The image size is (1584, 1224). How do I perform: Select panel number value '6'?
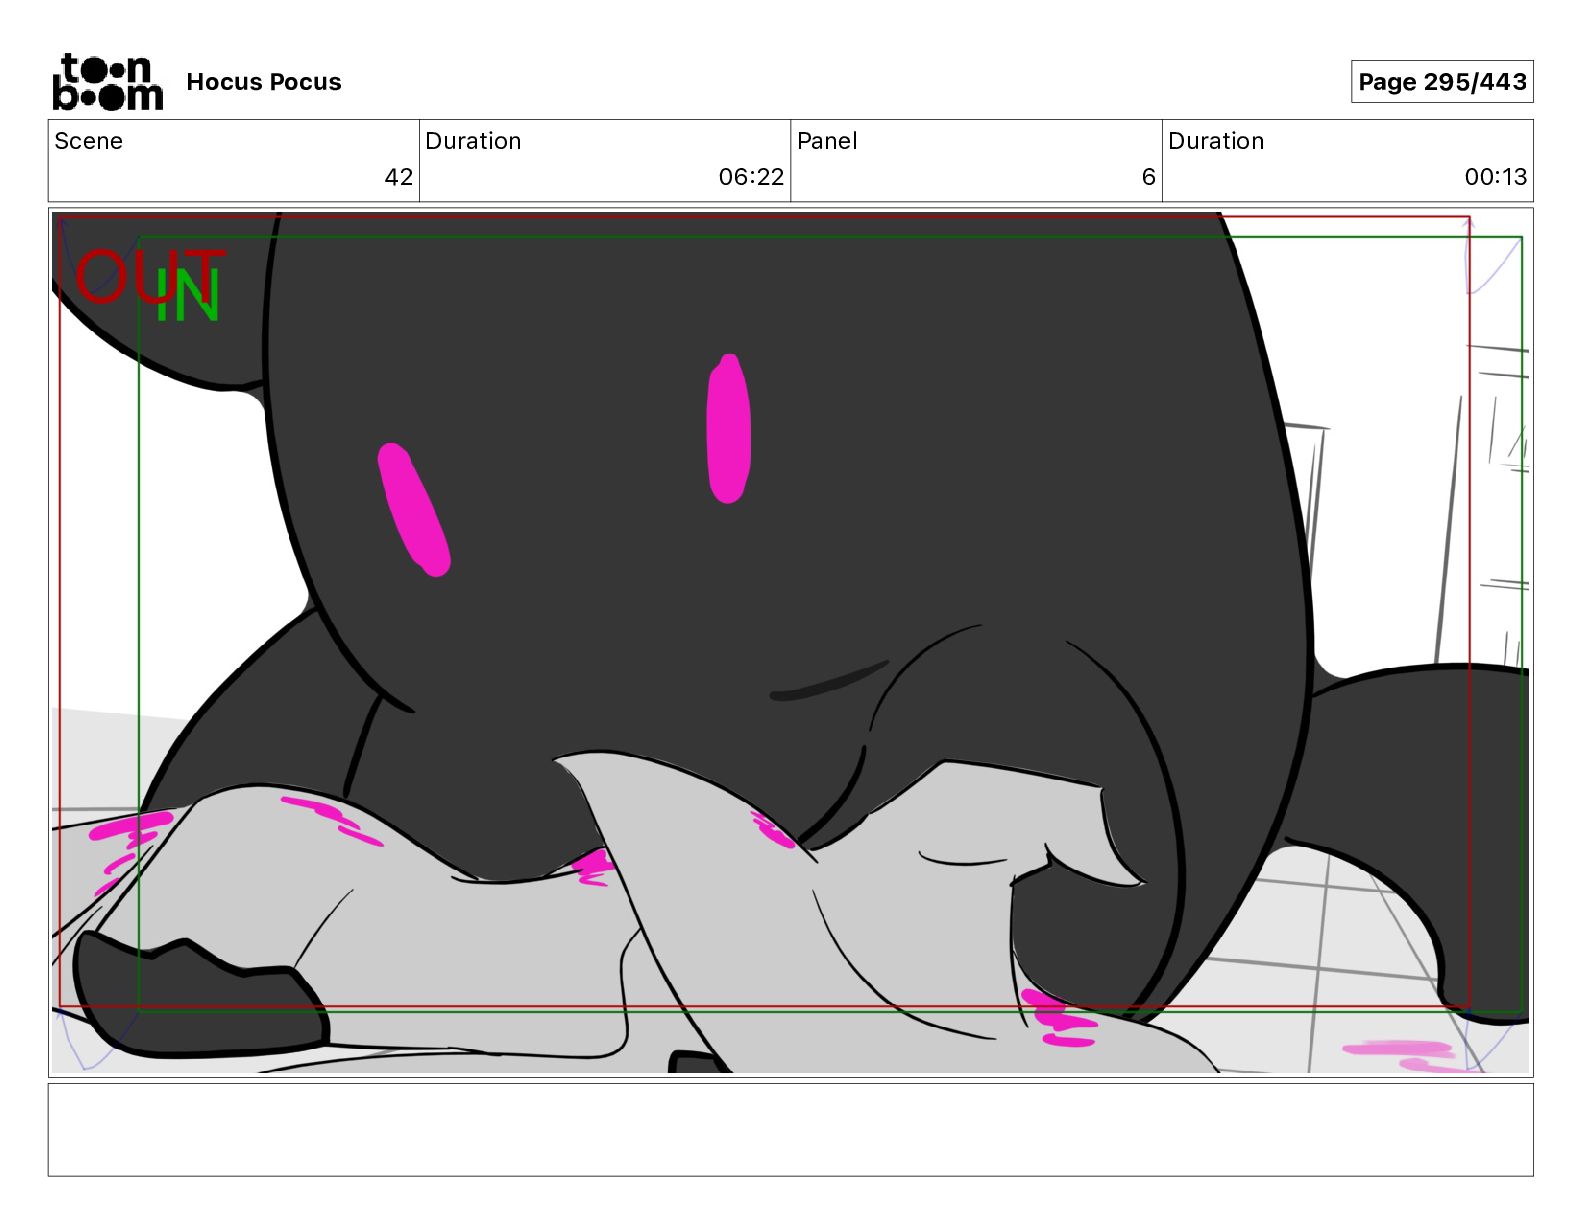pos(1148,177)
